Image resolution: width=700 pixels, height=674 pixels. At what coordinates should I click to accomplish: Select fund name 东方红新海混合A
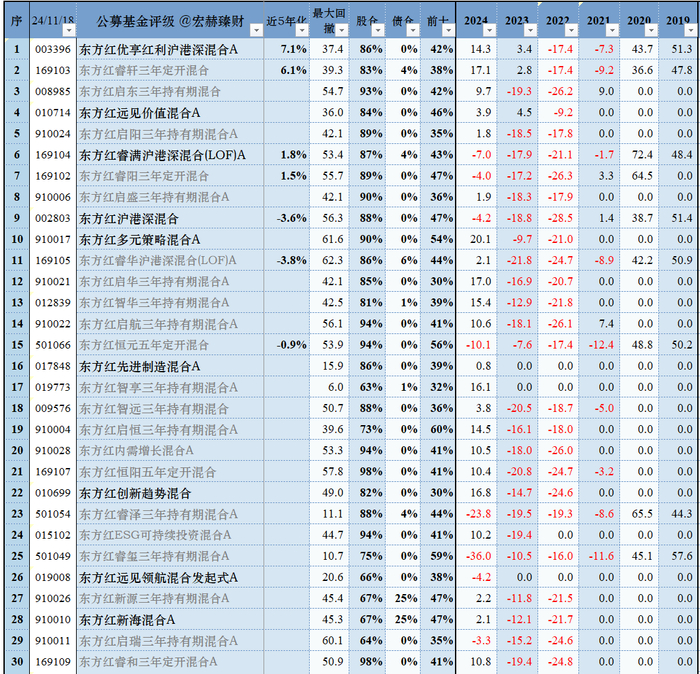click(x=127, y=620)
